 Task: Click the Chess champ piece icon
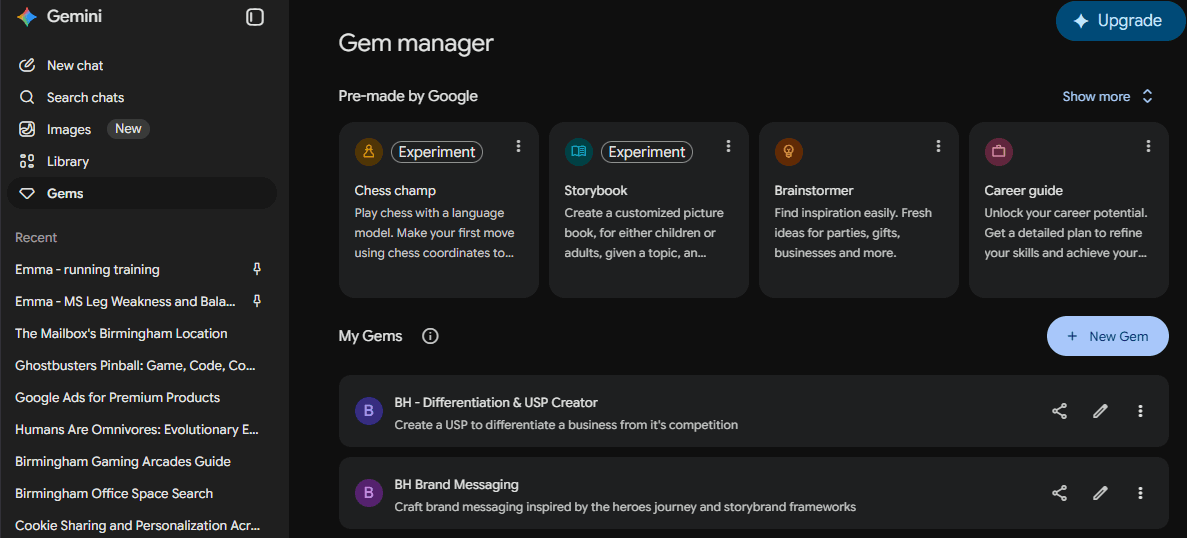(x=369, y=152)
